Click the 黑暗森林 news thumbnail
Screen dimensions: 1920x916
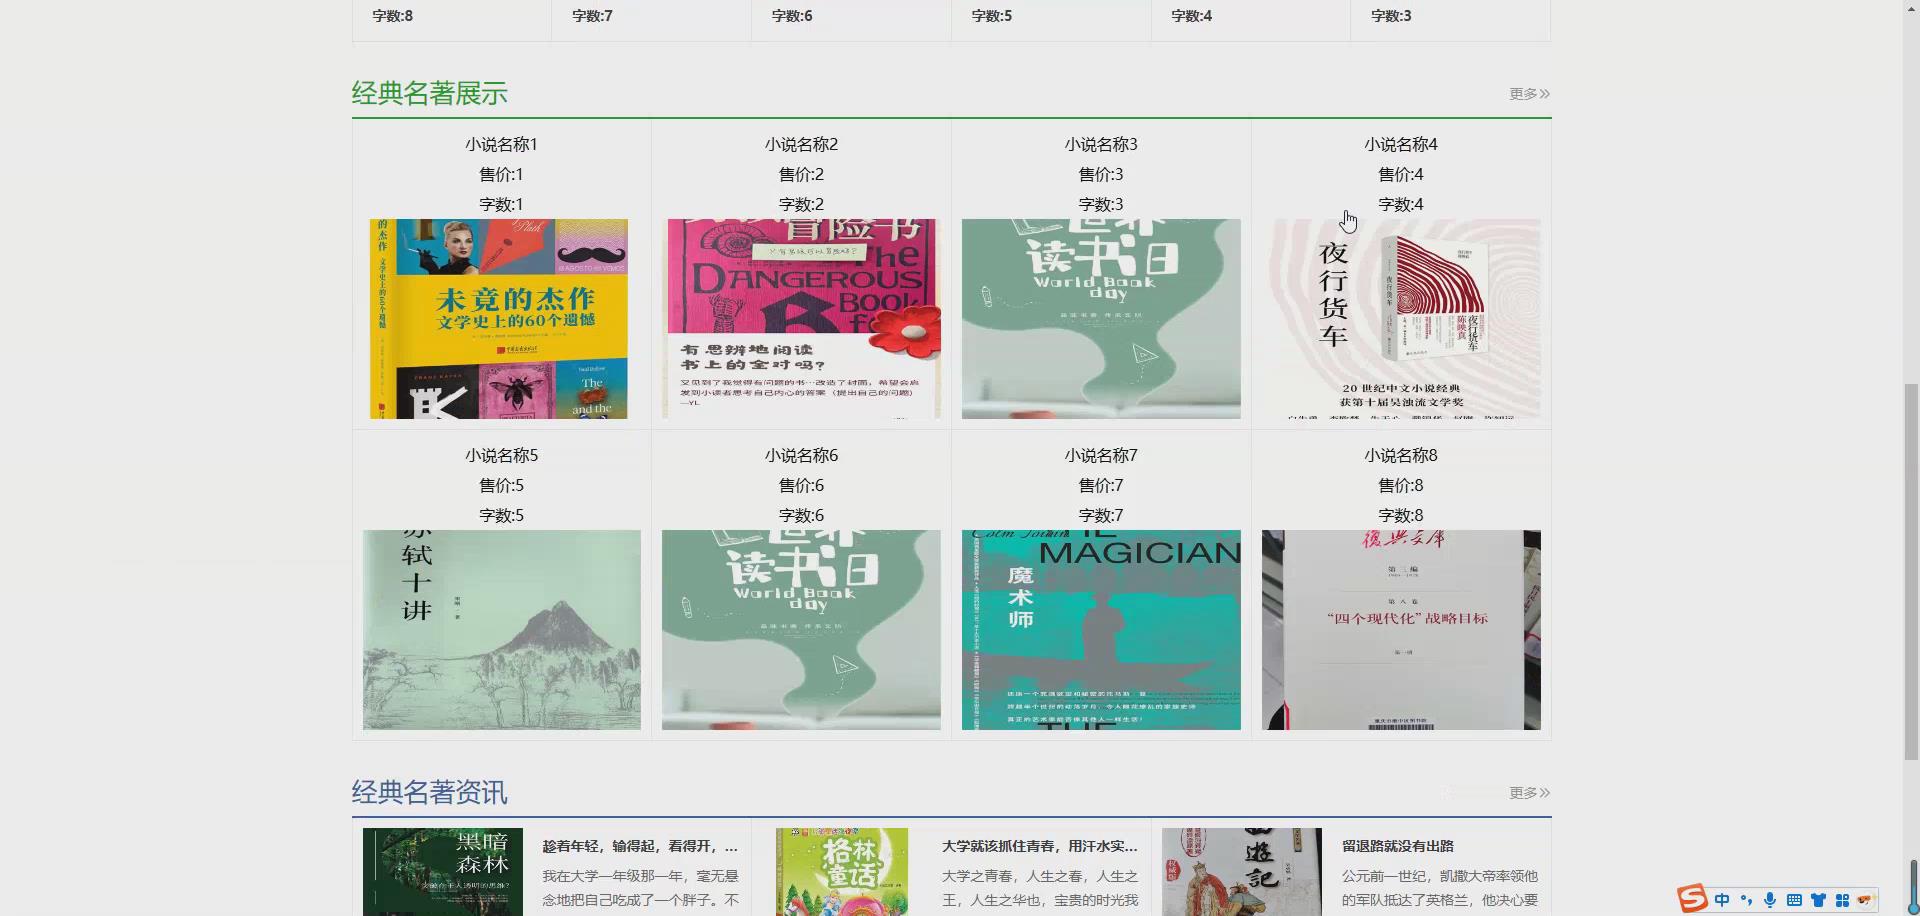tap(442, 872)
